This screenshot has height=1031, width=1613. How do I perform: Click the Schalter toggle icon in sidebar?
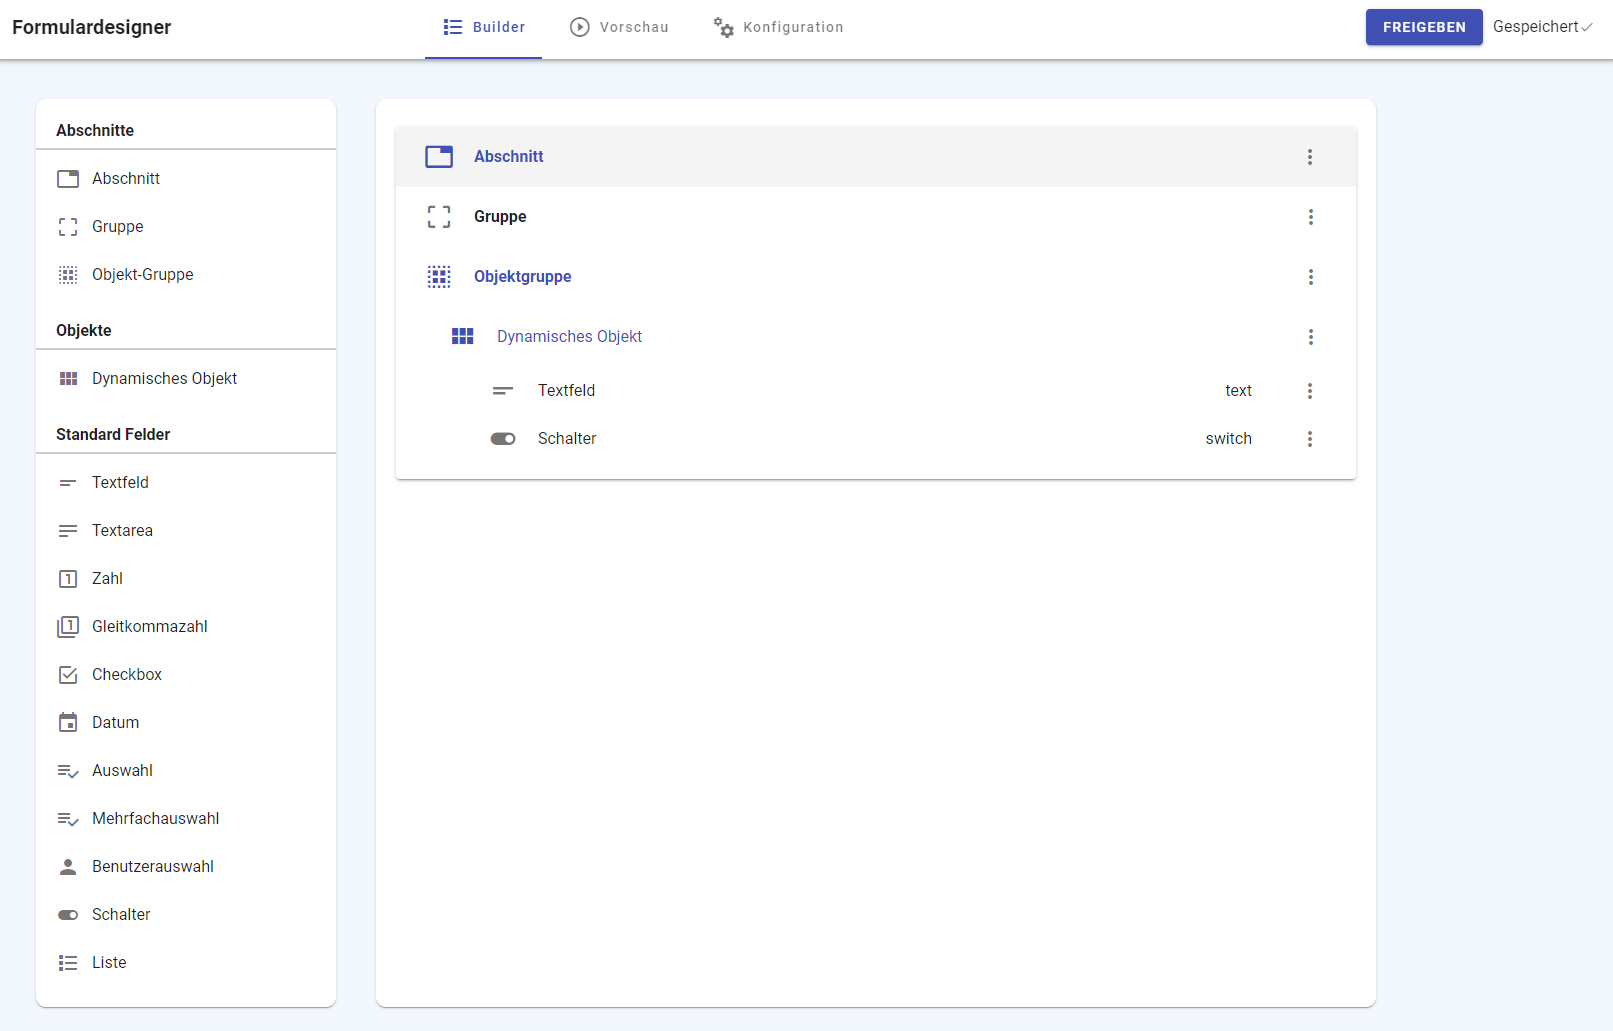coord(68,915)
